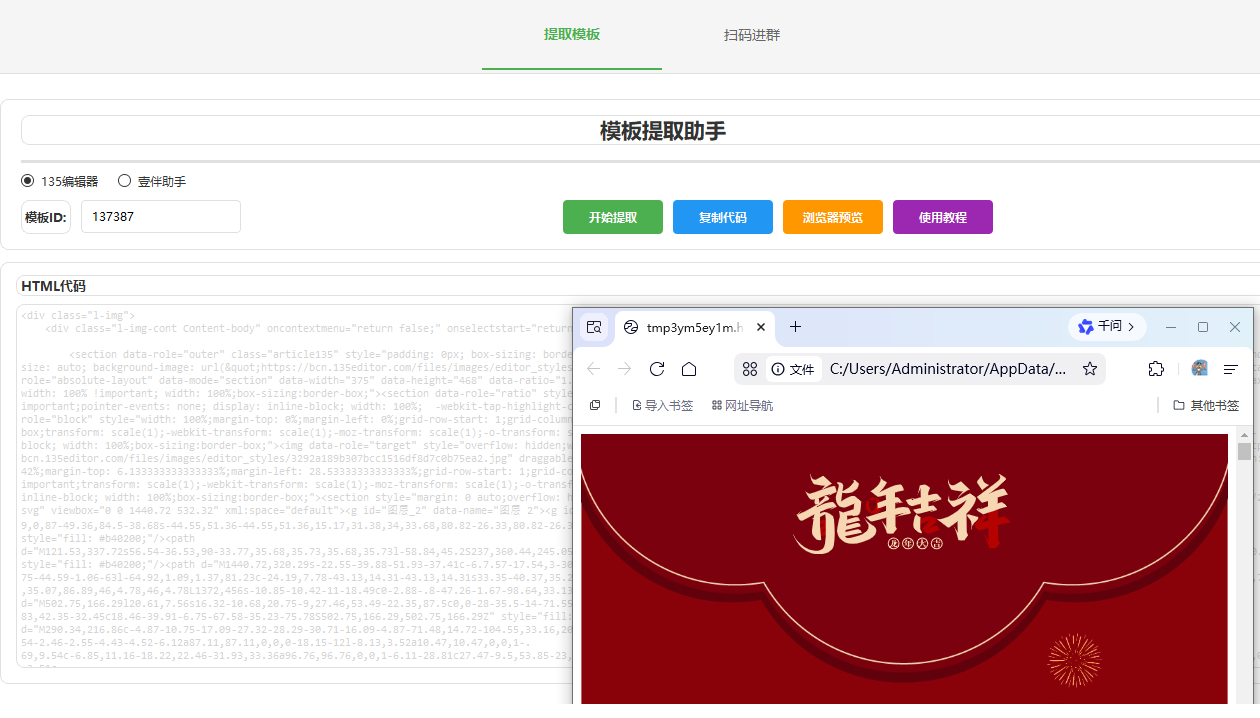
Task: Click the 模板ID input field
Action: click(161, 217)
